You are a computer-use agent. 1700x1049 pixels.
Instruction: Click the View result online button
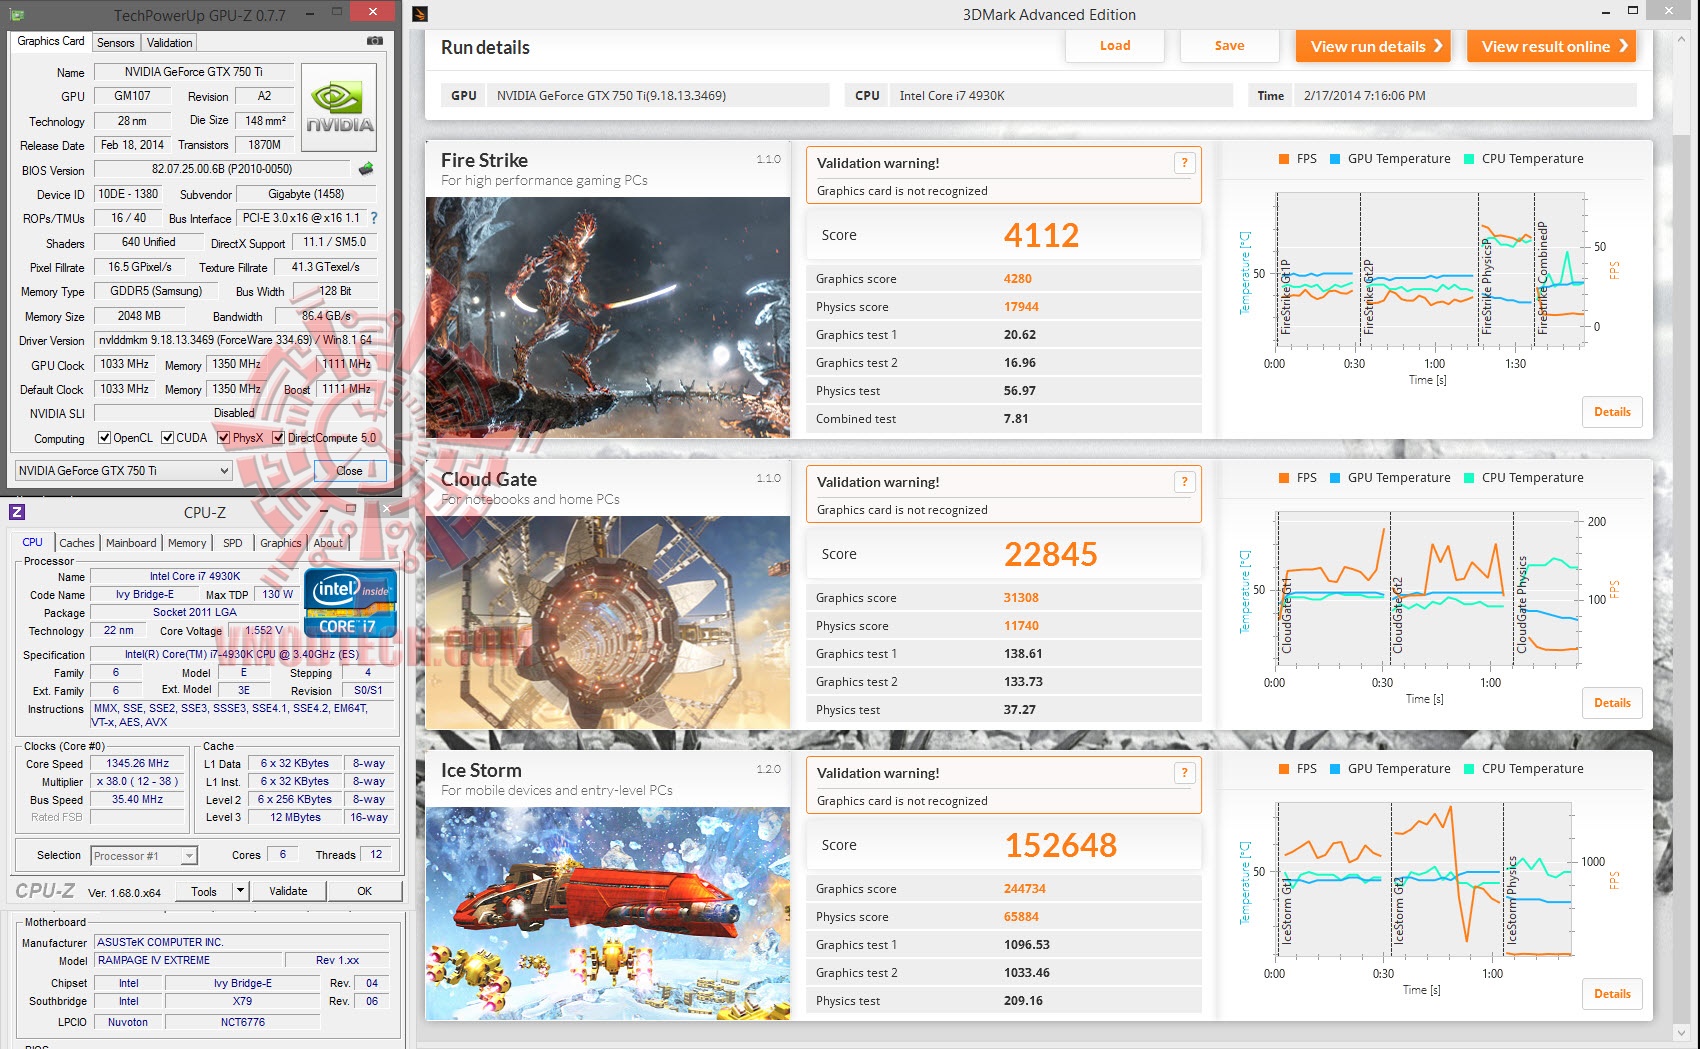click(x=1552, y=46)
